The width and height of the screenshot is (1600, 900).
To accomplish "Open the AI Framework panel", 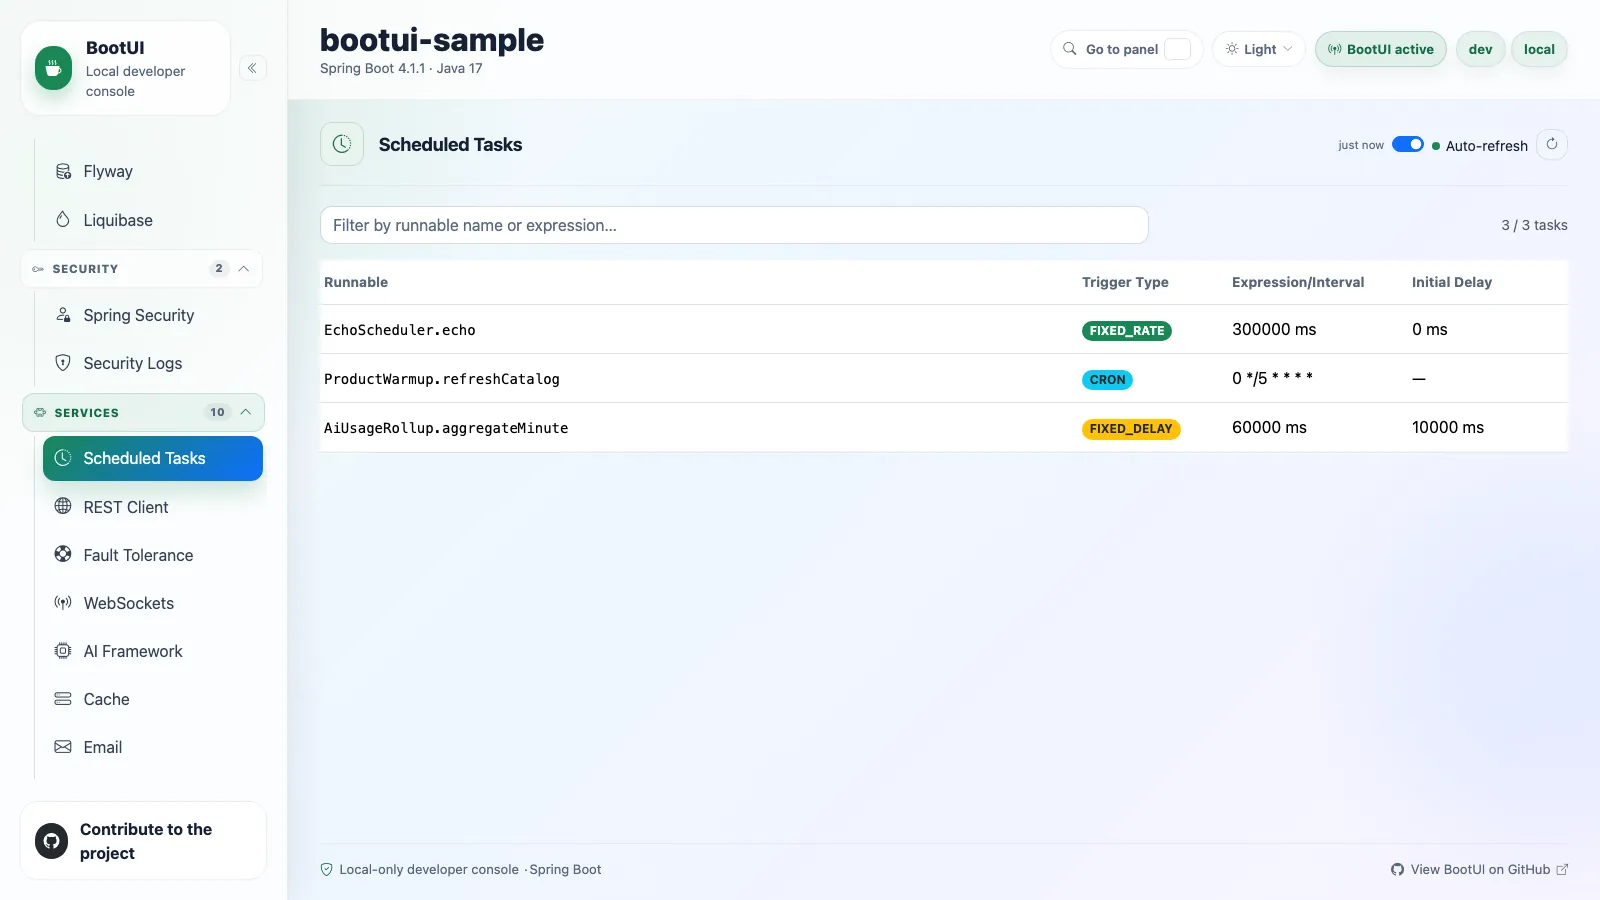I will [153, 651].
